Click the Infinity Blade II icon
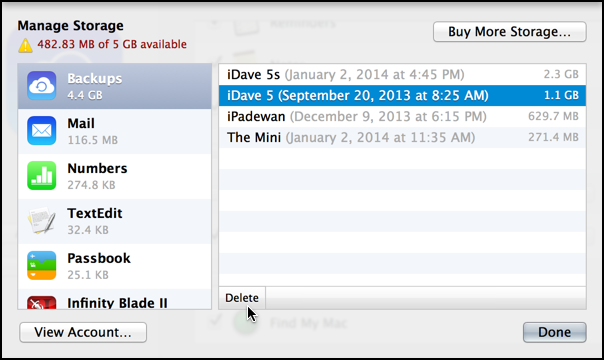The width and height of the screenshot is (604, 360). click(x=42, y=303)
